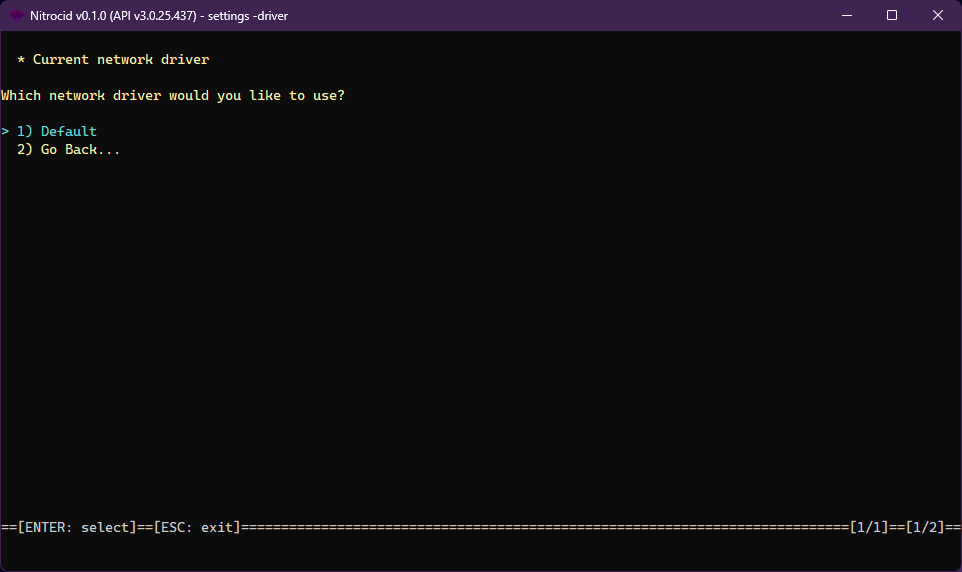Image resolution: width=962 pixels, height=572 pixels.
Task: Click the empty black terminal area
Action: [x=480, y=330]
